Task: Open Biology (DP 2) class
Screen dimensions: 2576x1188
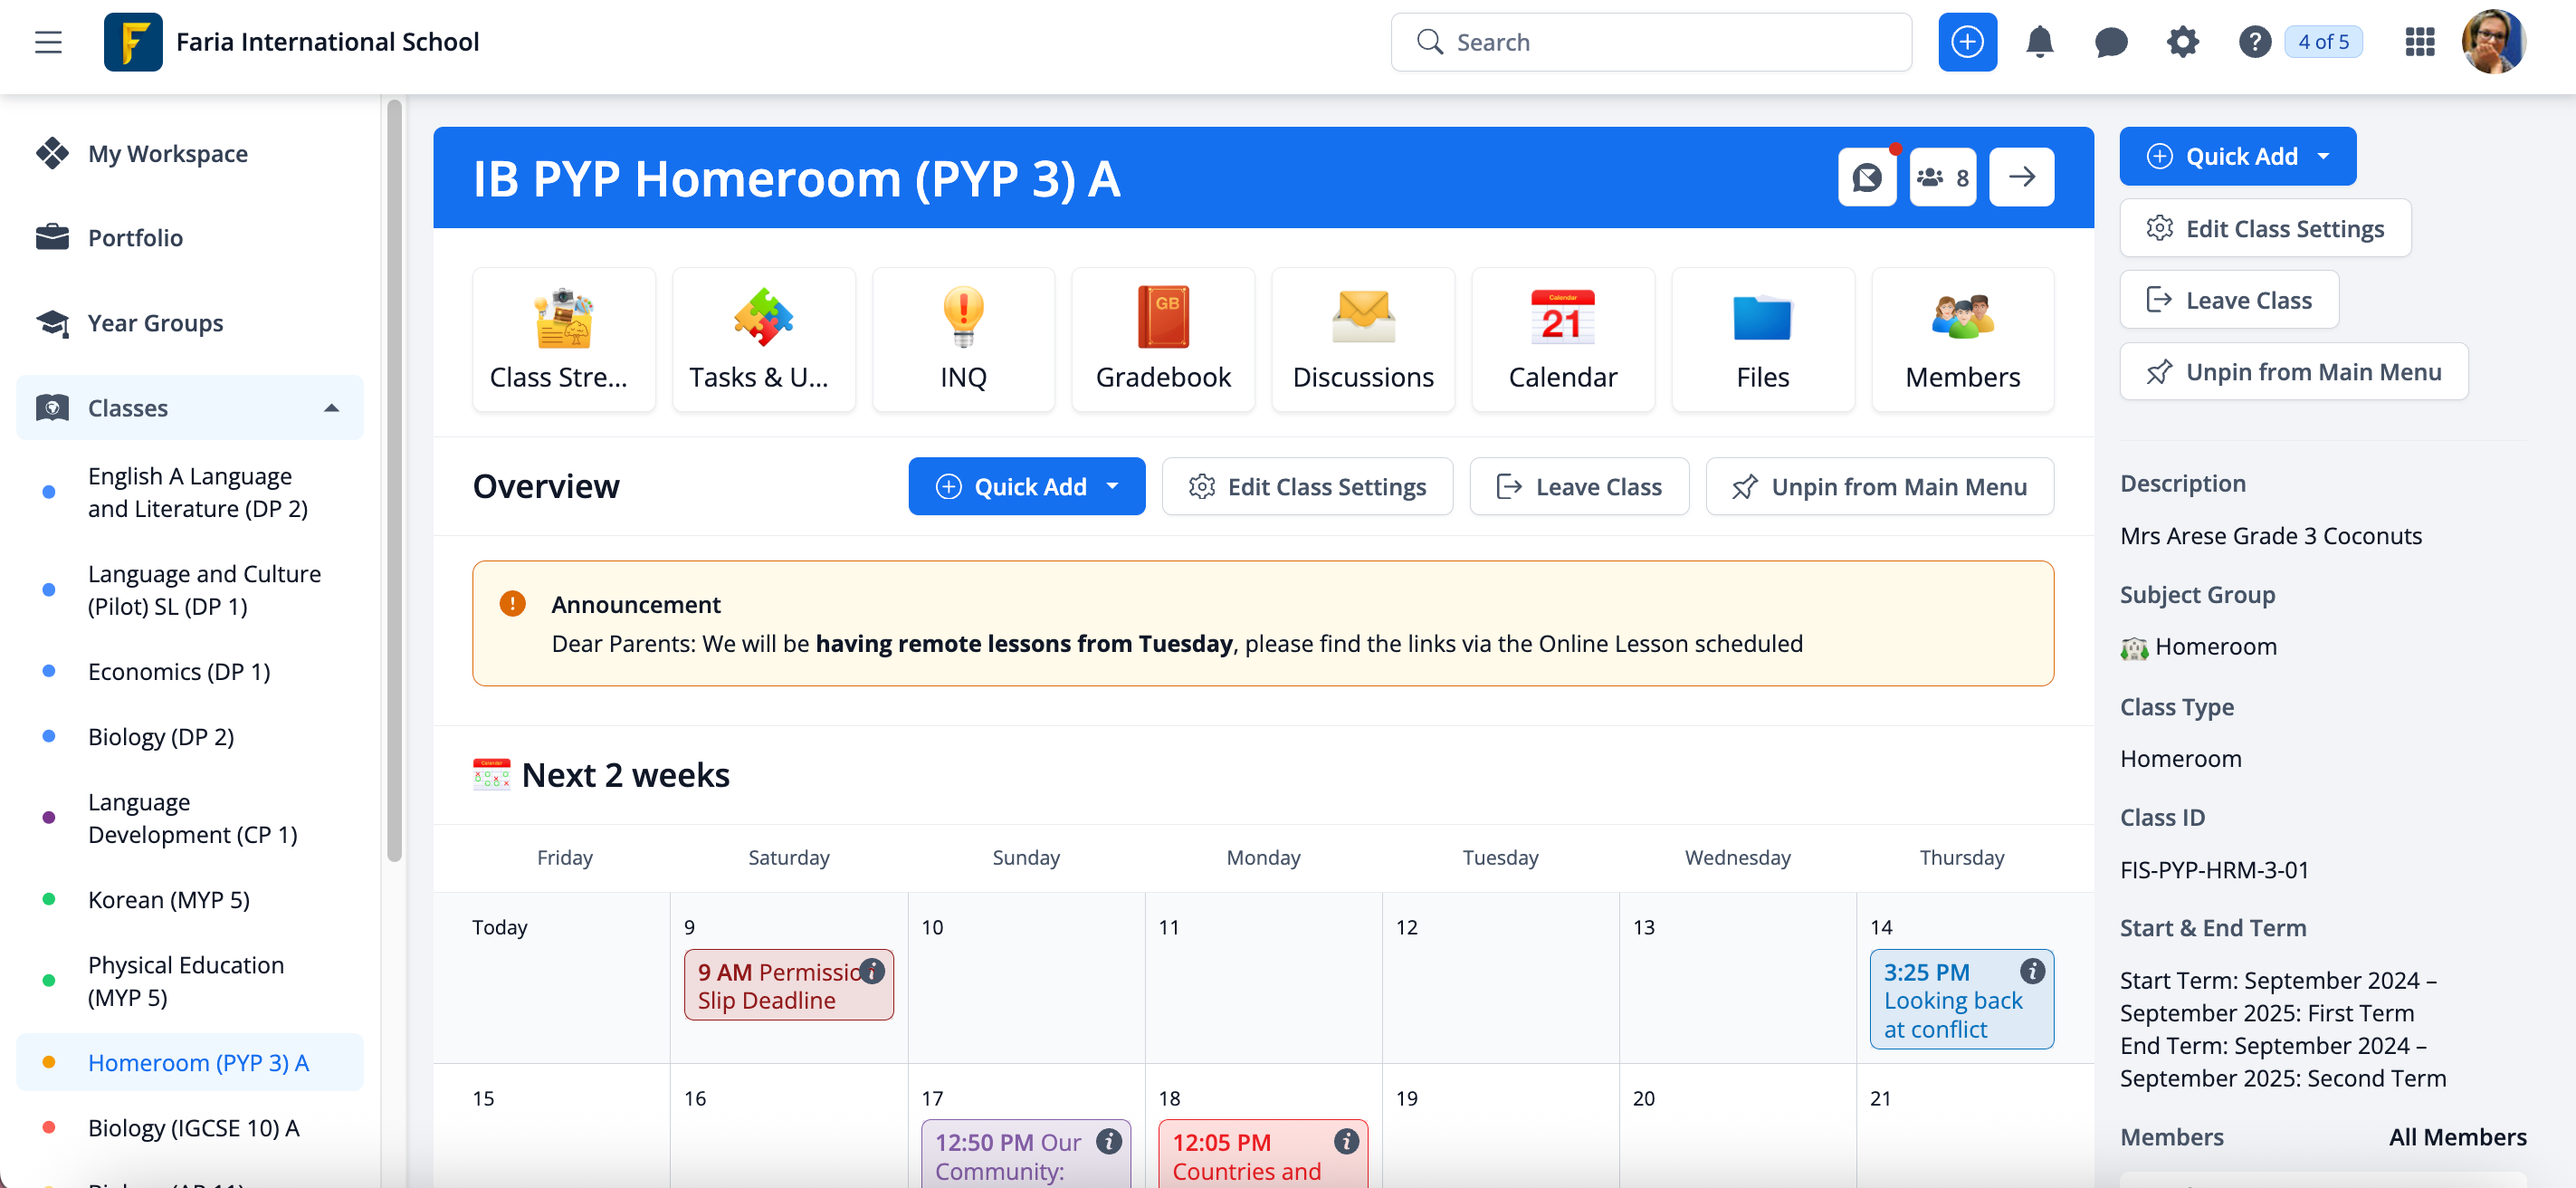Action: (160, 736)
